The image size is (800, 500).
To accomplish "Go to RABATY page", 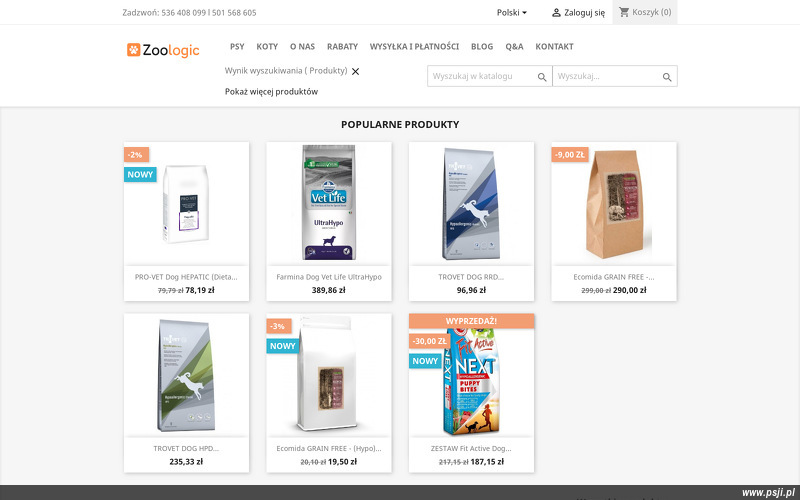I will [342, 46].
